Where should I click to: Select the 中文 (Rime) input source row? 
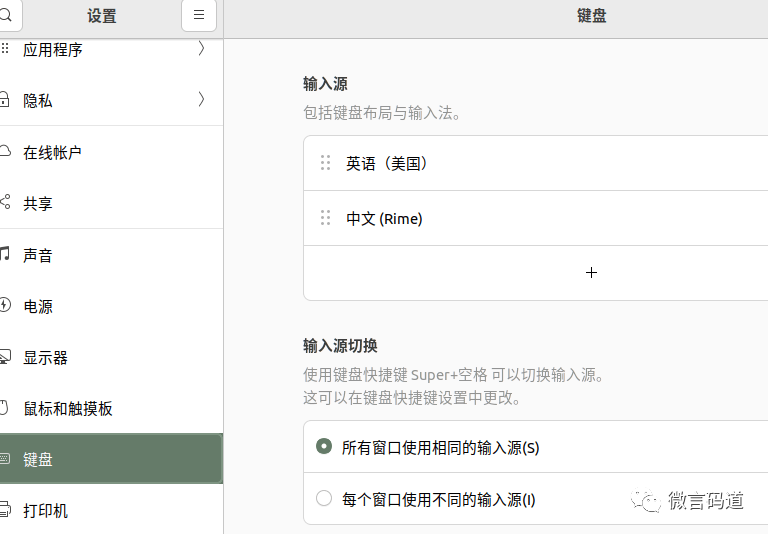(x=500, y=218)
